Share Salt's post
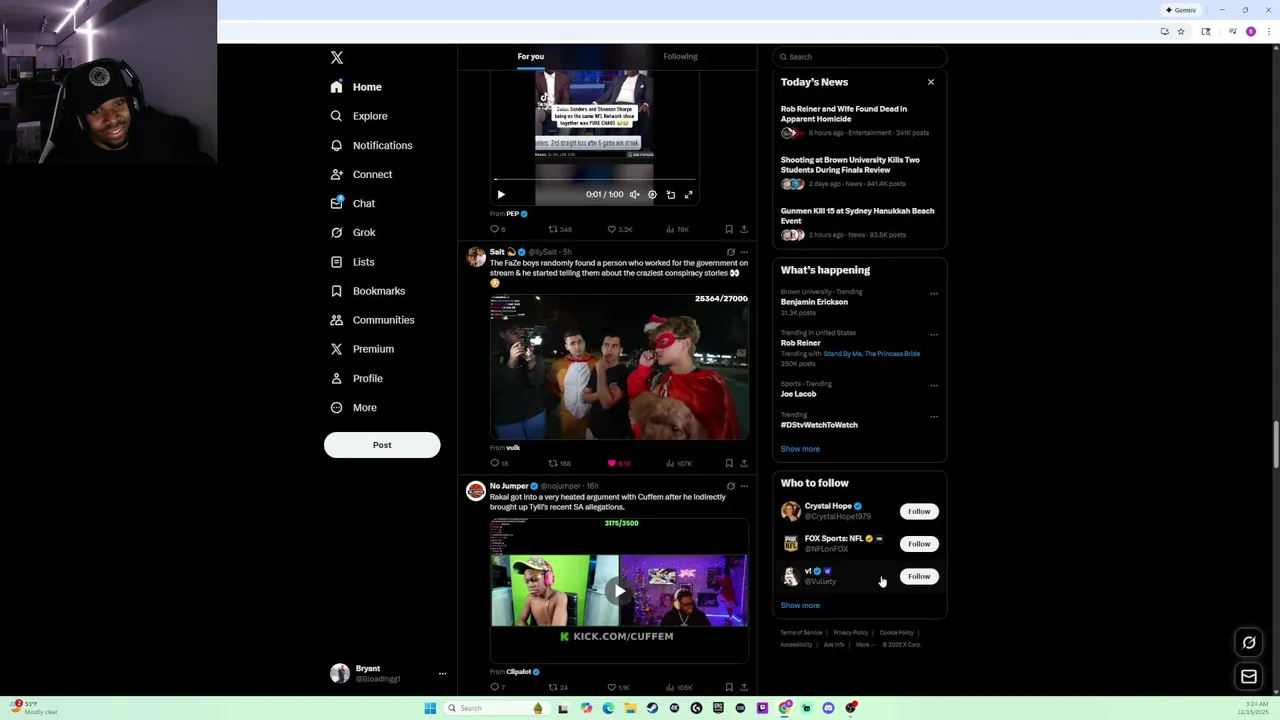1280x720 pixels. 743,463
